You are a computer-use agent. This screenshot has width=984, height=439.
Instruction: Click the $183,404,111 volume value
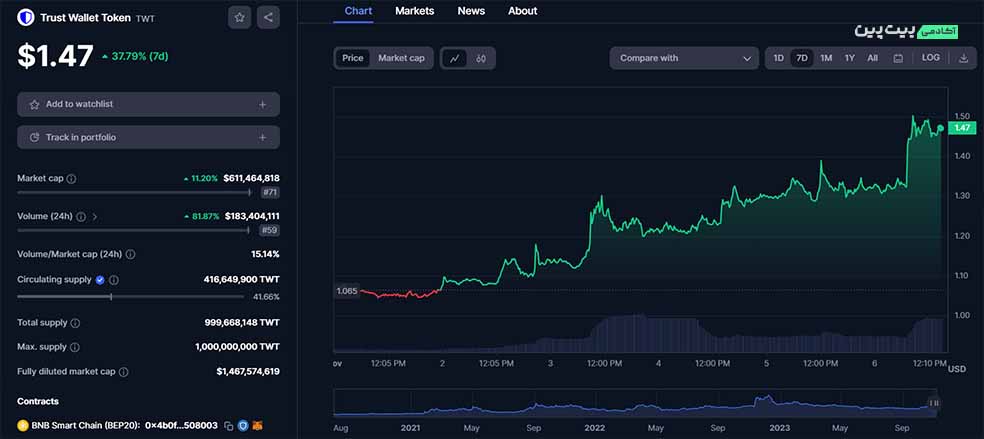pos(252,216)
